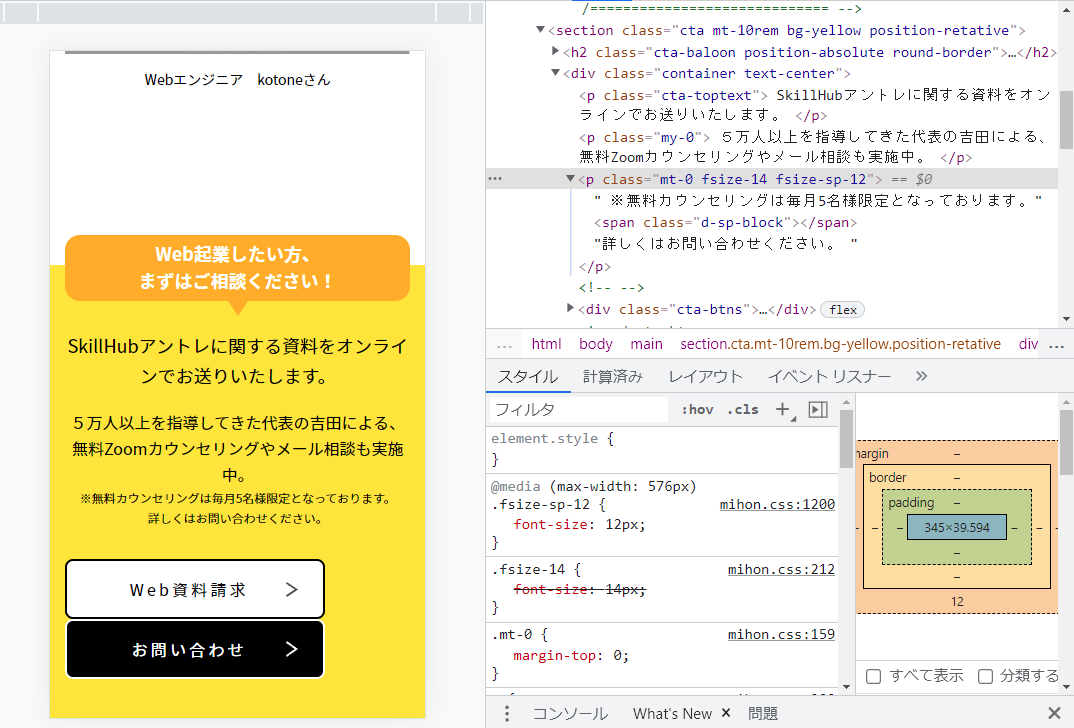
Task: Click the padding region label in box model
Action: pyautogui.click(x=911, y=503)
